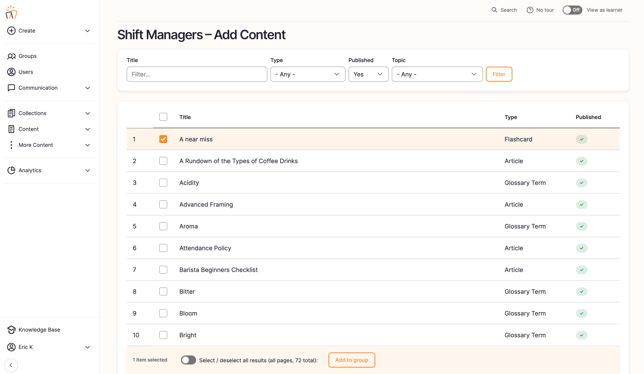Expand the More Content chevron
The width and height of the screenshot is (644, 374).
87,145
